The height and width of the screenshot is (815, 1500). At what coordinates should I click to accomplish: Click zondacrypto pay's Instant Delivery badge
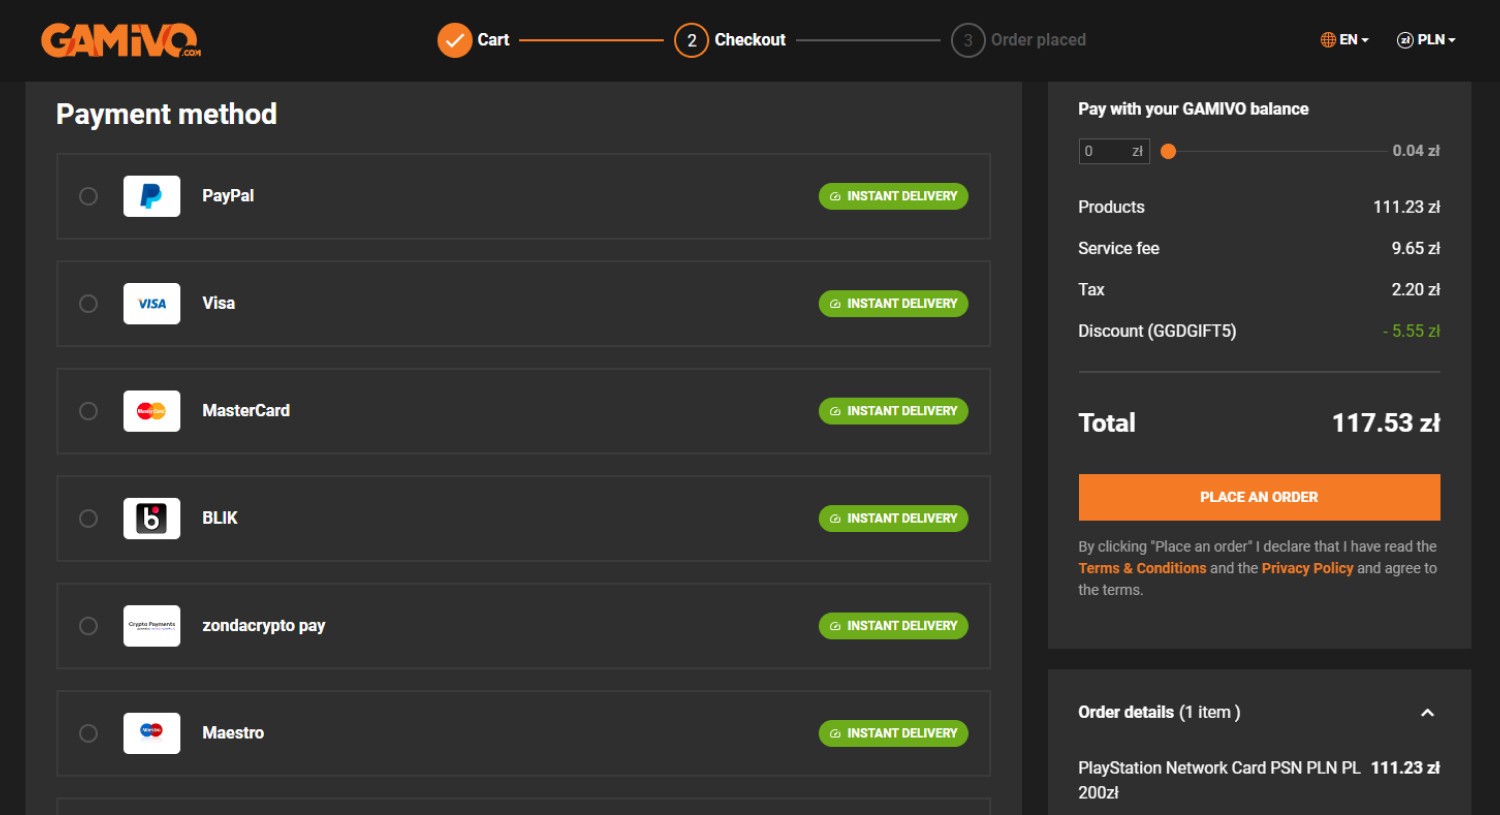(893, 626)
